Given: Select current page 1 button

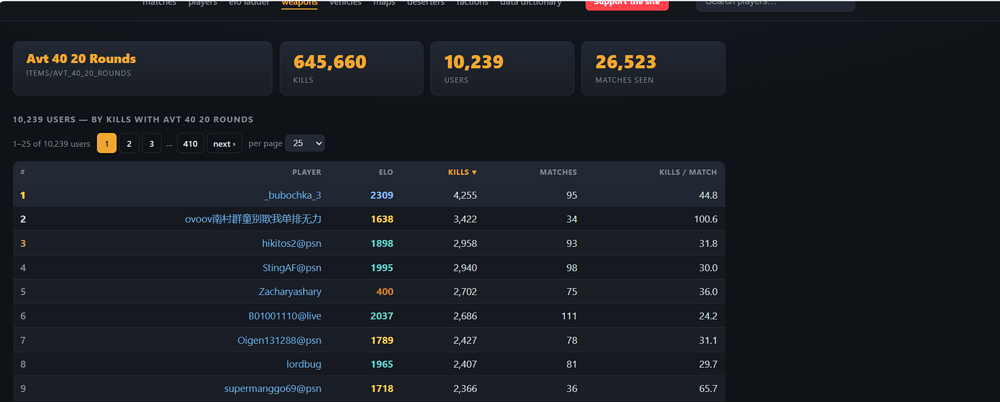Looking at the screenshot, I should tap(107, 144).
